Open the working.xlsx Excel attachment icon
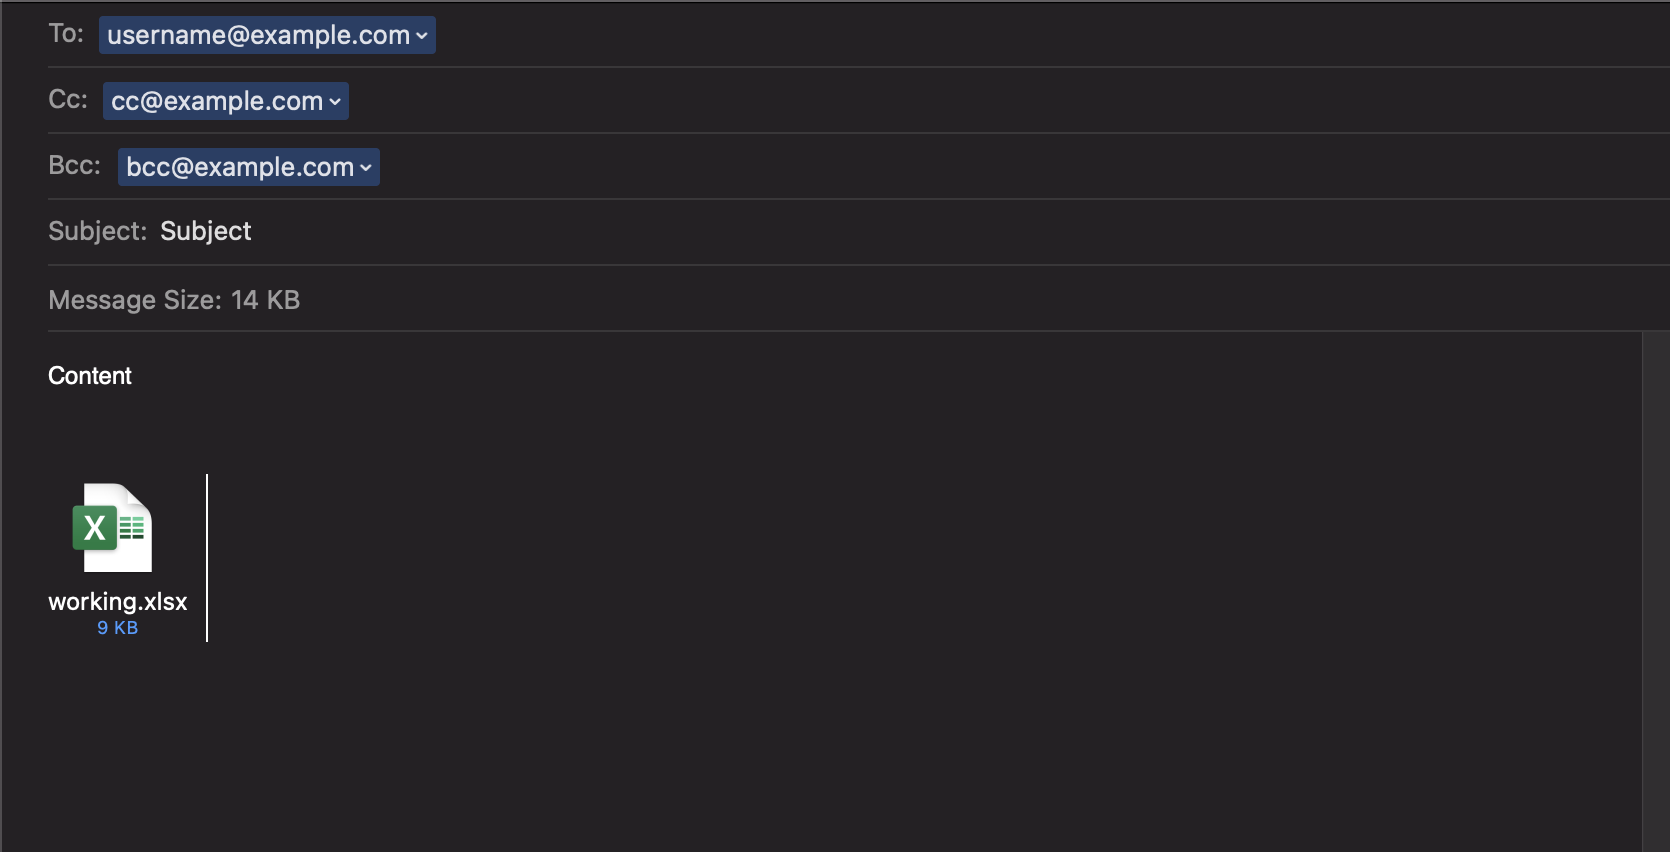Image resolution: width=1670 pixels, height=852 pixels. click(x=113, y=528)
